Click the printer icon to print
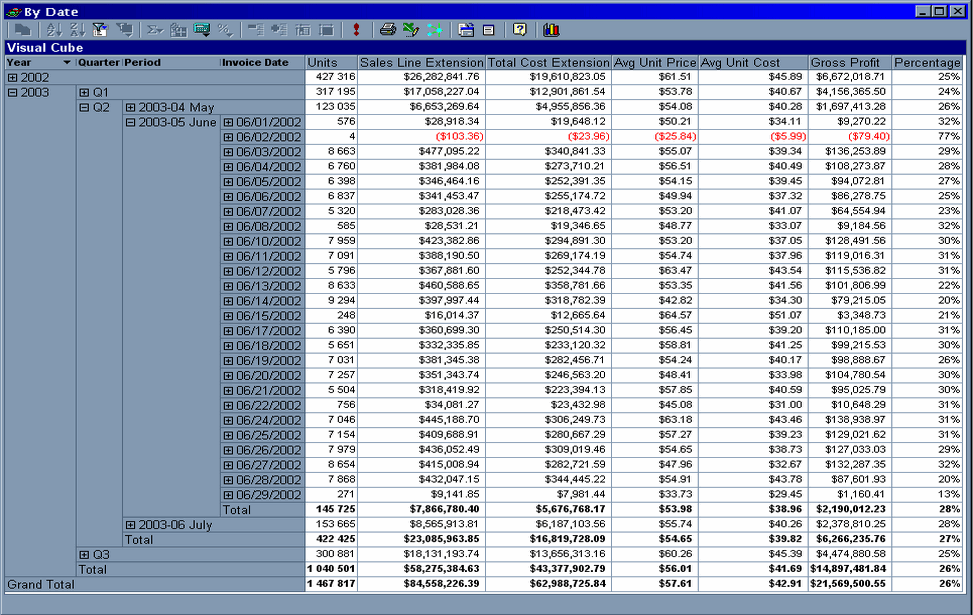The image size is (973, 615). [387, 30]
